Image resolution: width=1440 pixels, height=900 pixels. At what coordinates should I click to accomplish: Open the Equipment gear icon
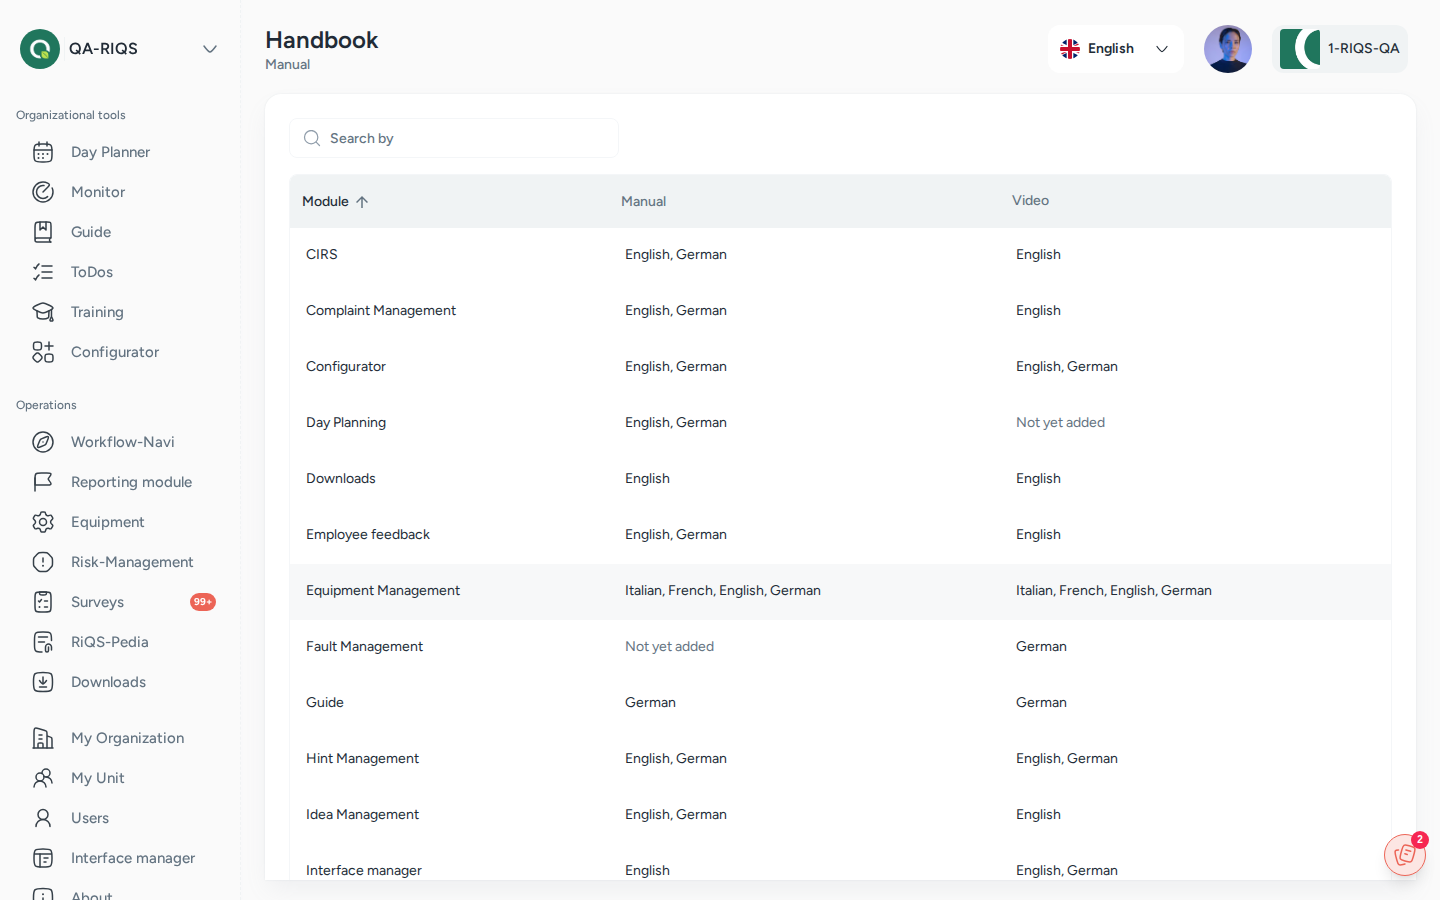pyautogui.click(x=43, y=522)
